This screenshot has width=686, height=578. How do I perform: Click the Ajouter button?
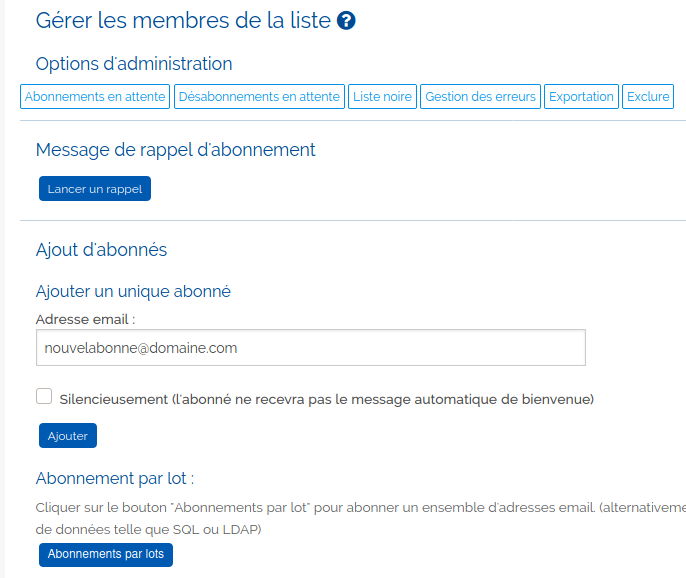68,436
